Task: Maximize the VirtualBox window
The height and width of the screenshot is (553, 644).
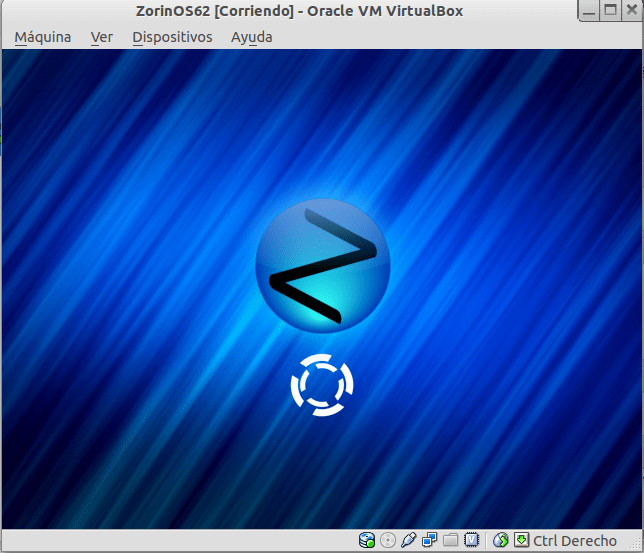Action: point(611,11)
